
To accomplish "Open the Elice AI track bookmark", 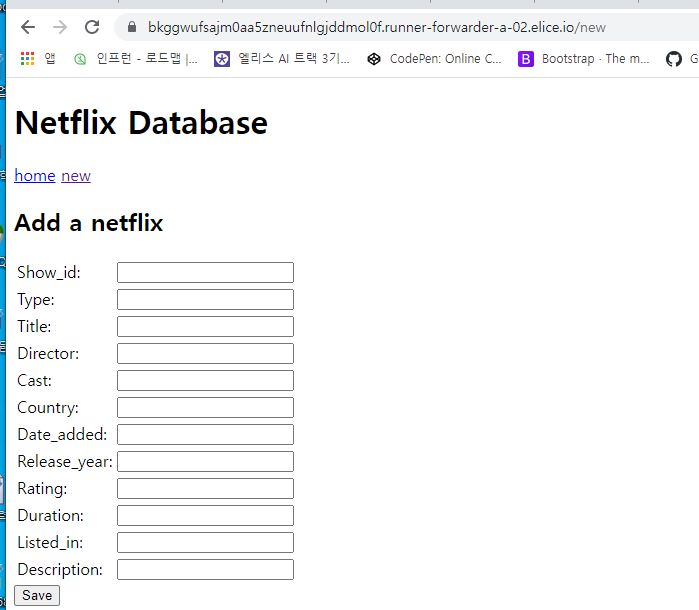I will [282, 58].
